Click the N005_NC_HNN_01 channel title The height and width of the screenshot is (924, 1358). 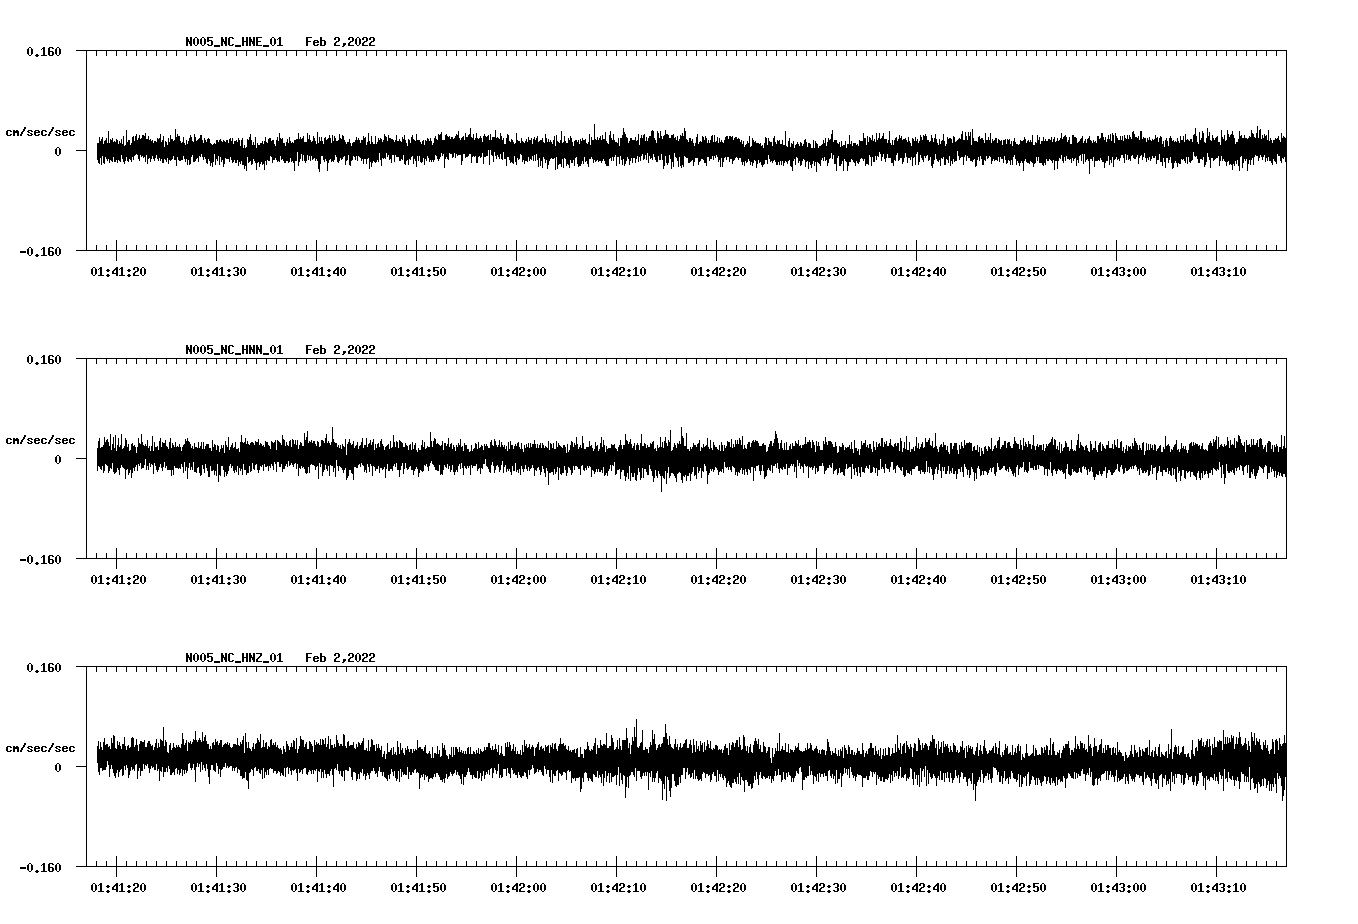click(x=234, y=350)
